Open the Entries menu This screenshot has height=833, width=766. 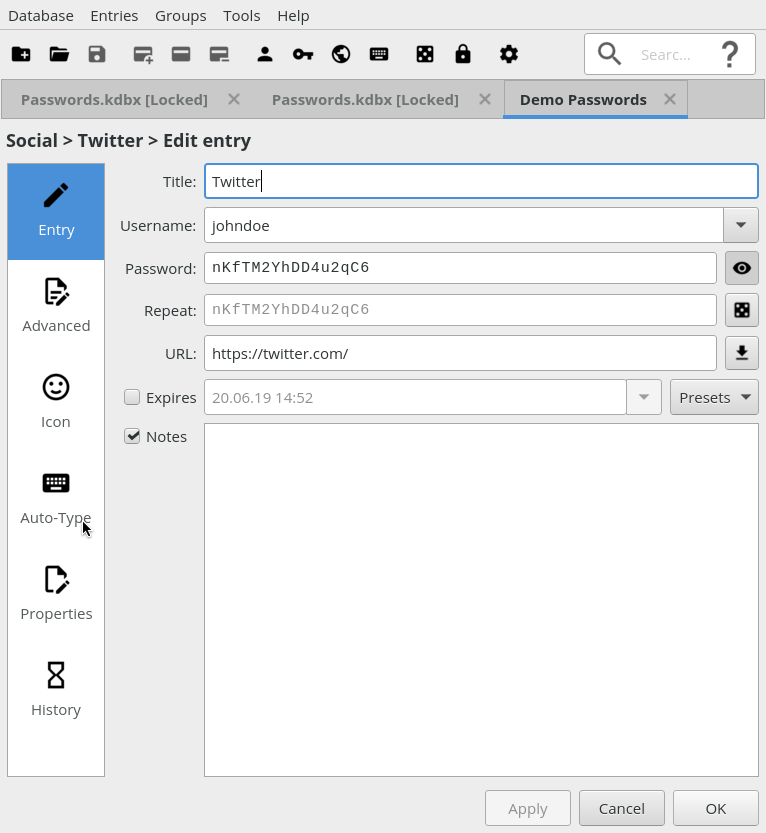114,16
